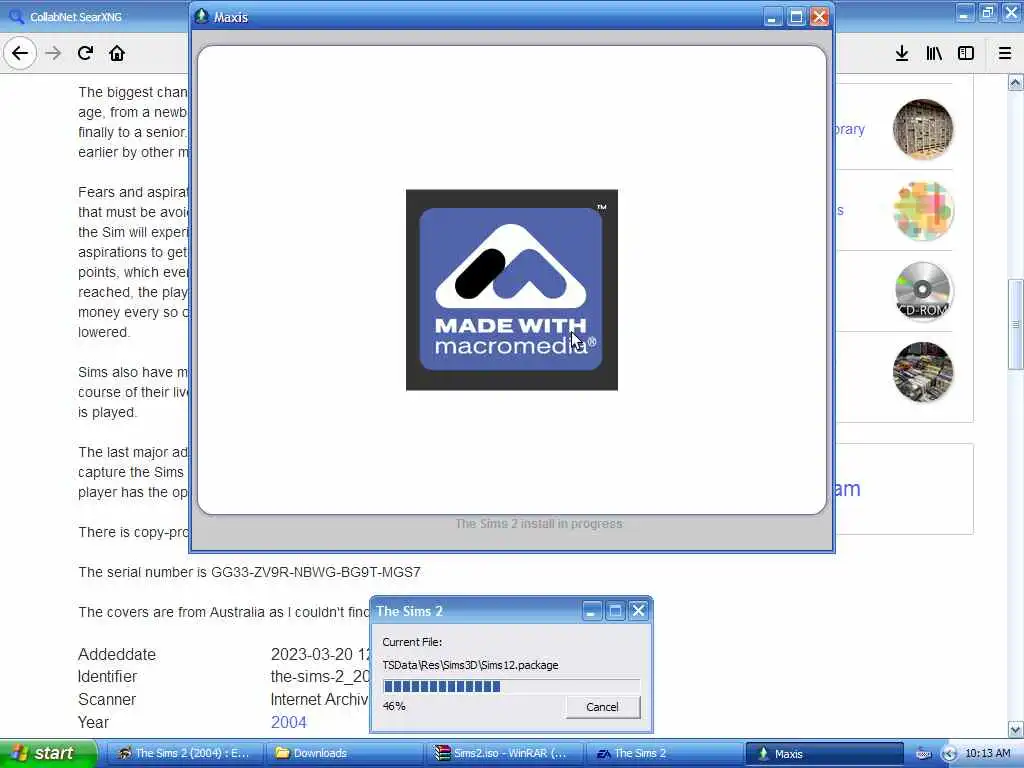Screen dimensions: 1024x768
Task: Open the browser downloads panel
Action: coord(902,53)
